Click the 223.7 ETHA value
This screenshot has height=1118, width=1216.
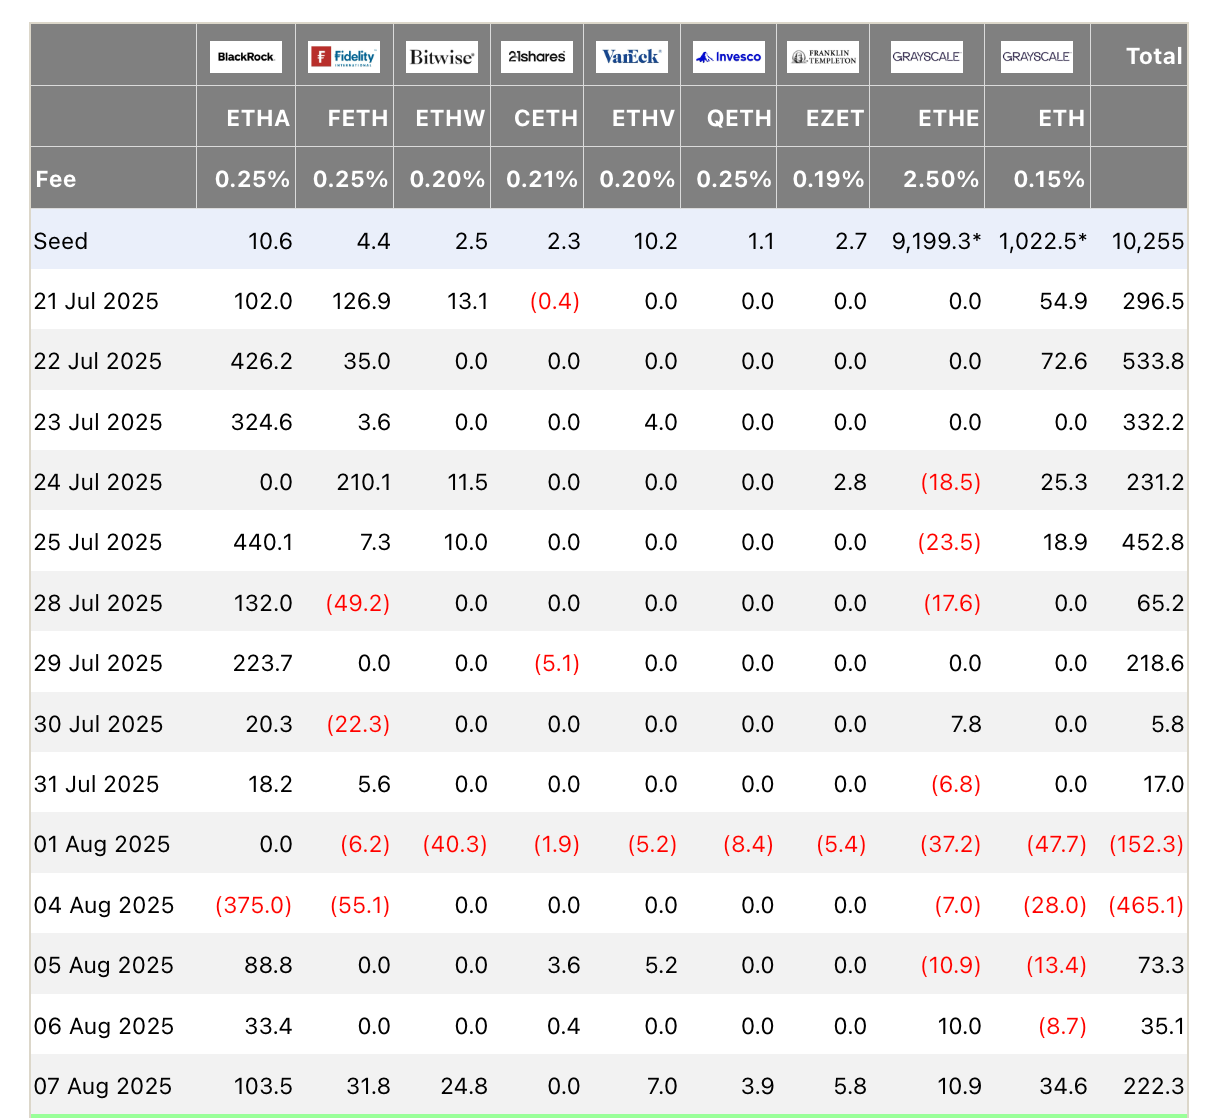tap(261, 663)
